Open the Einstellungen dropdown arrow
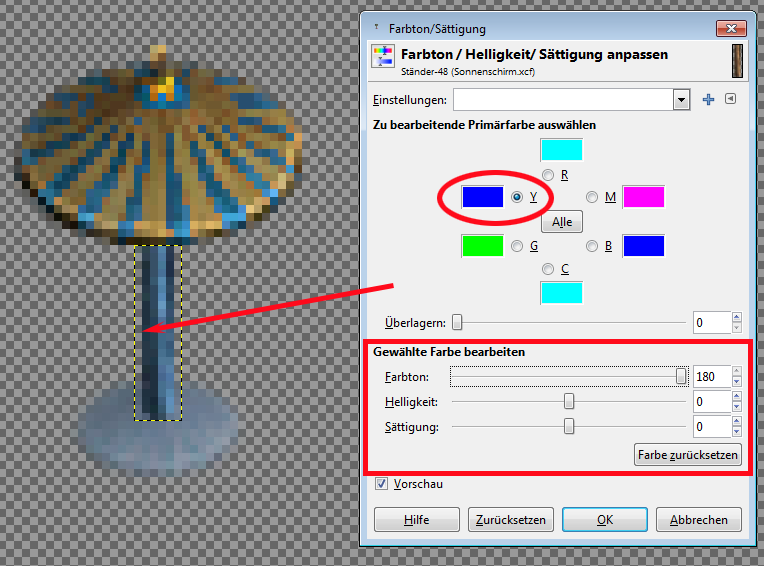The height and width of the screenshot is (566, 764). [681, 100]
